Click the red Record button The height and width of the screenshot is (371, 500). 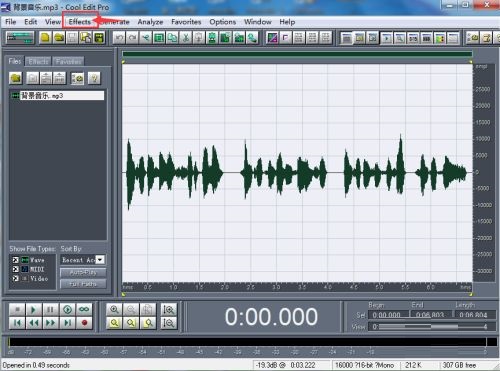pyautogui.click(x=84, y=323)
